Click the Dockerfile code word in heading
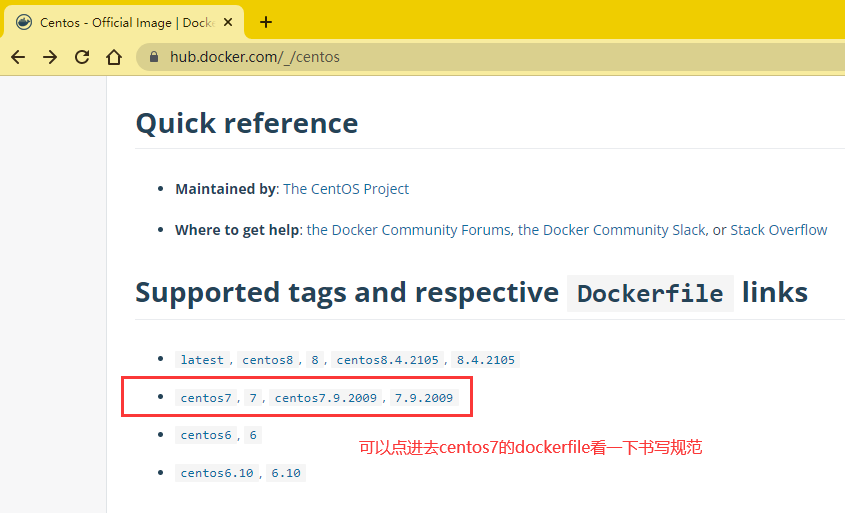The image size is (845, 513). coord(650,294)
